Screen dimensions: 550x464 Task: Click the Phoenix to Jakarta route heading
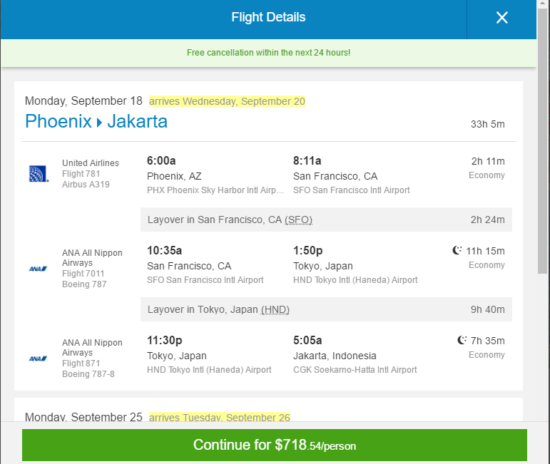96,122
